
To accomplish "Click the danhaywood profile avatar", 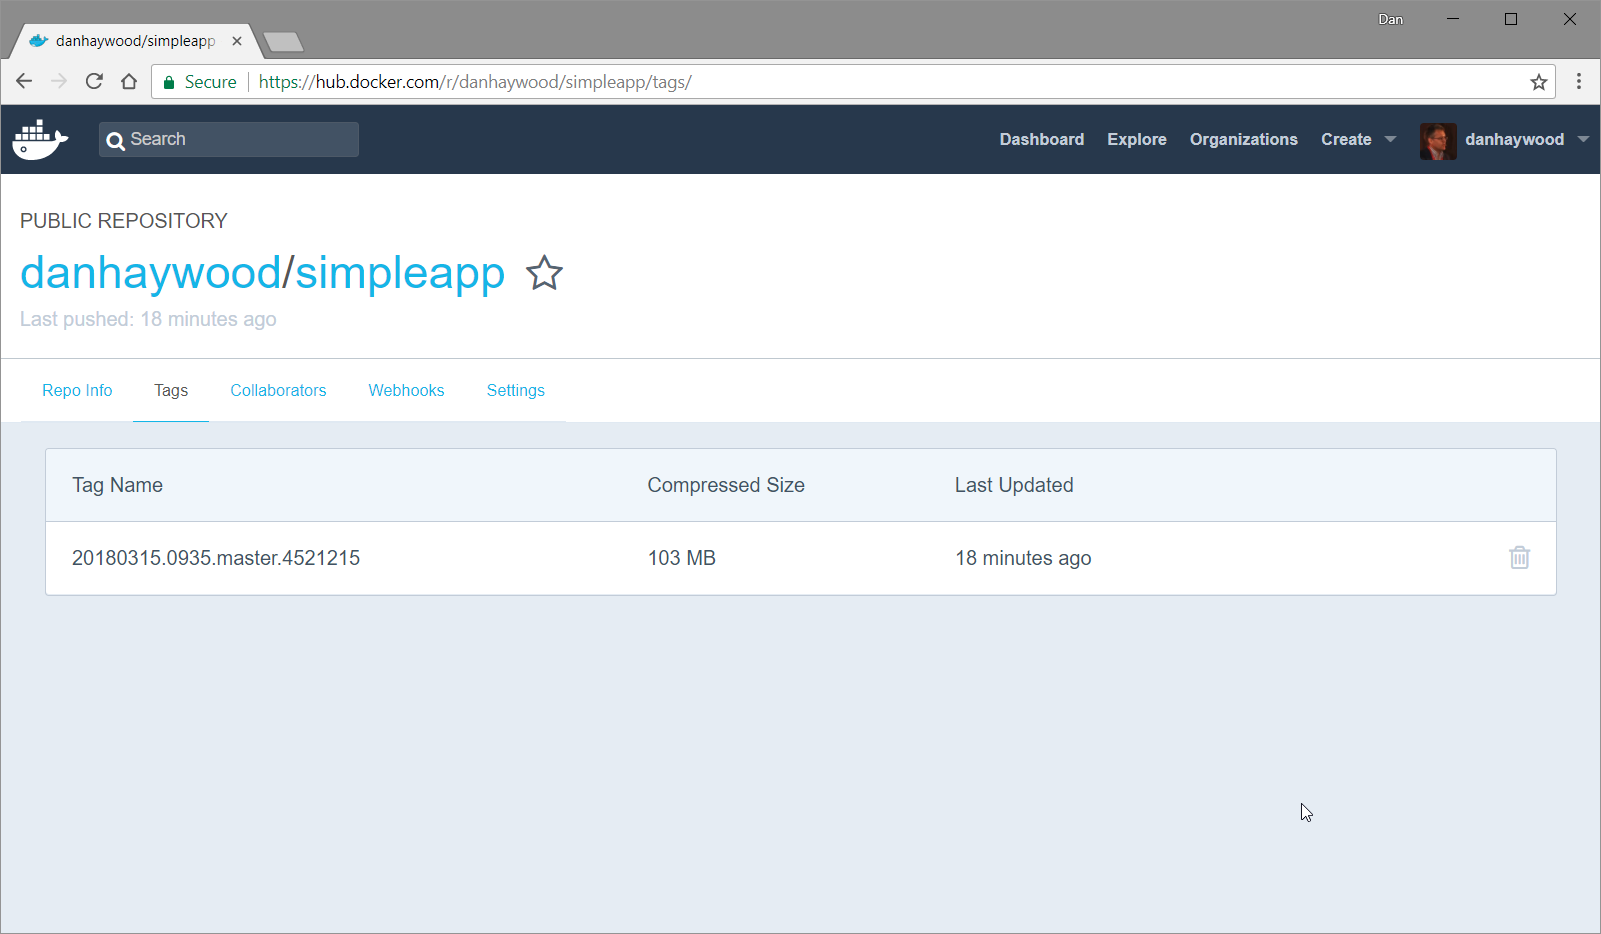I will coord(1438,141).
